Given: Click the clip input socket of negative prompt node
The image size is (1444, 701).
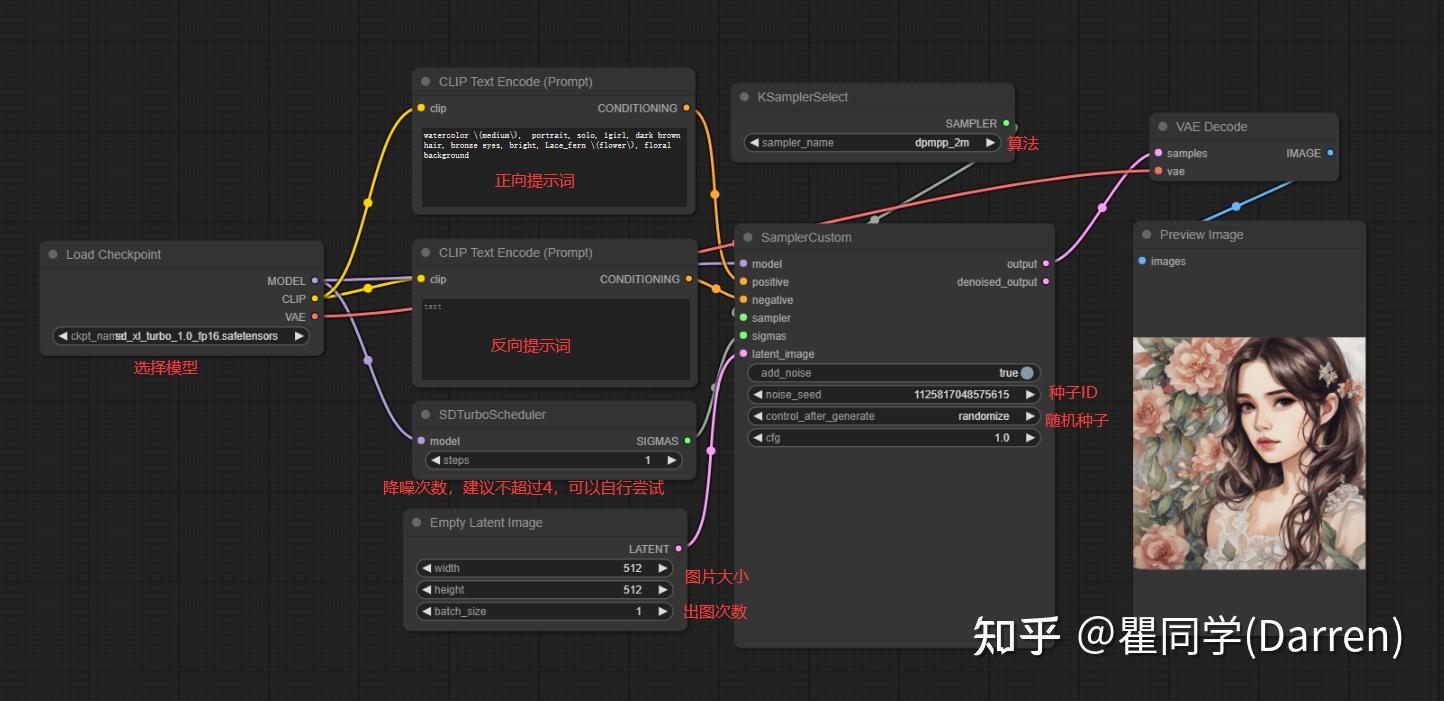Looking at the screenshot, I should (421, 279).
